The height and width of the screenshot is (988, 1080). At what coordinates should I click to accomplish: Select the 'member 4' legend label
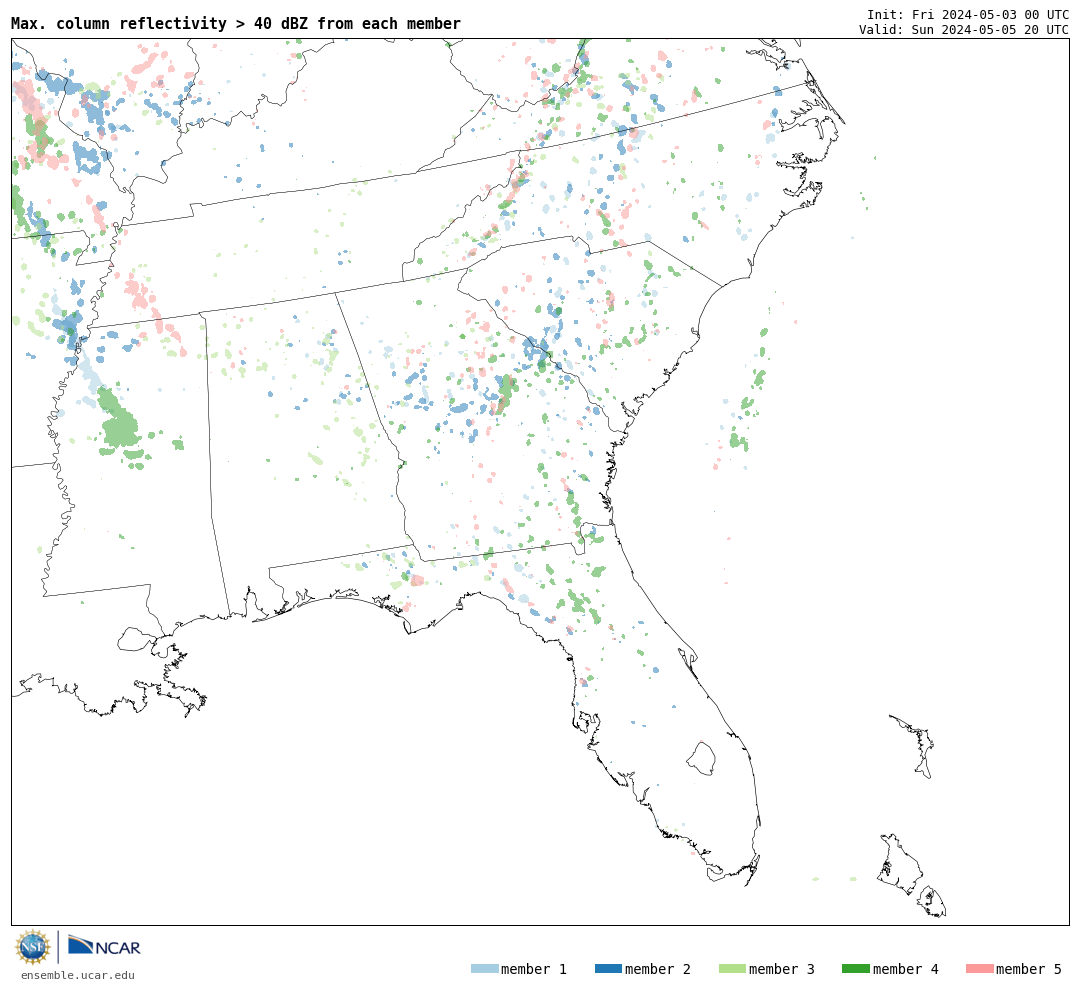905,969
